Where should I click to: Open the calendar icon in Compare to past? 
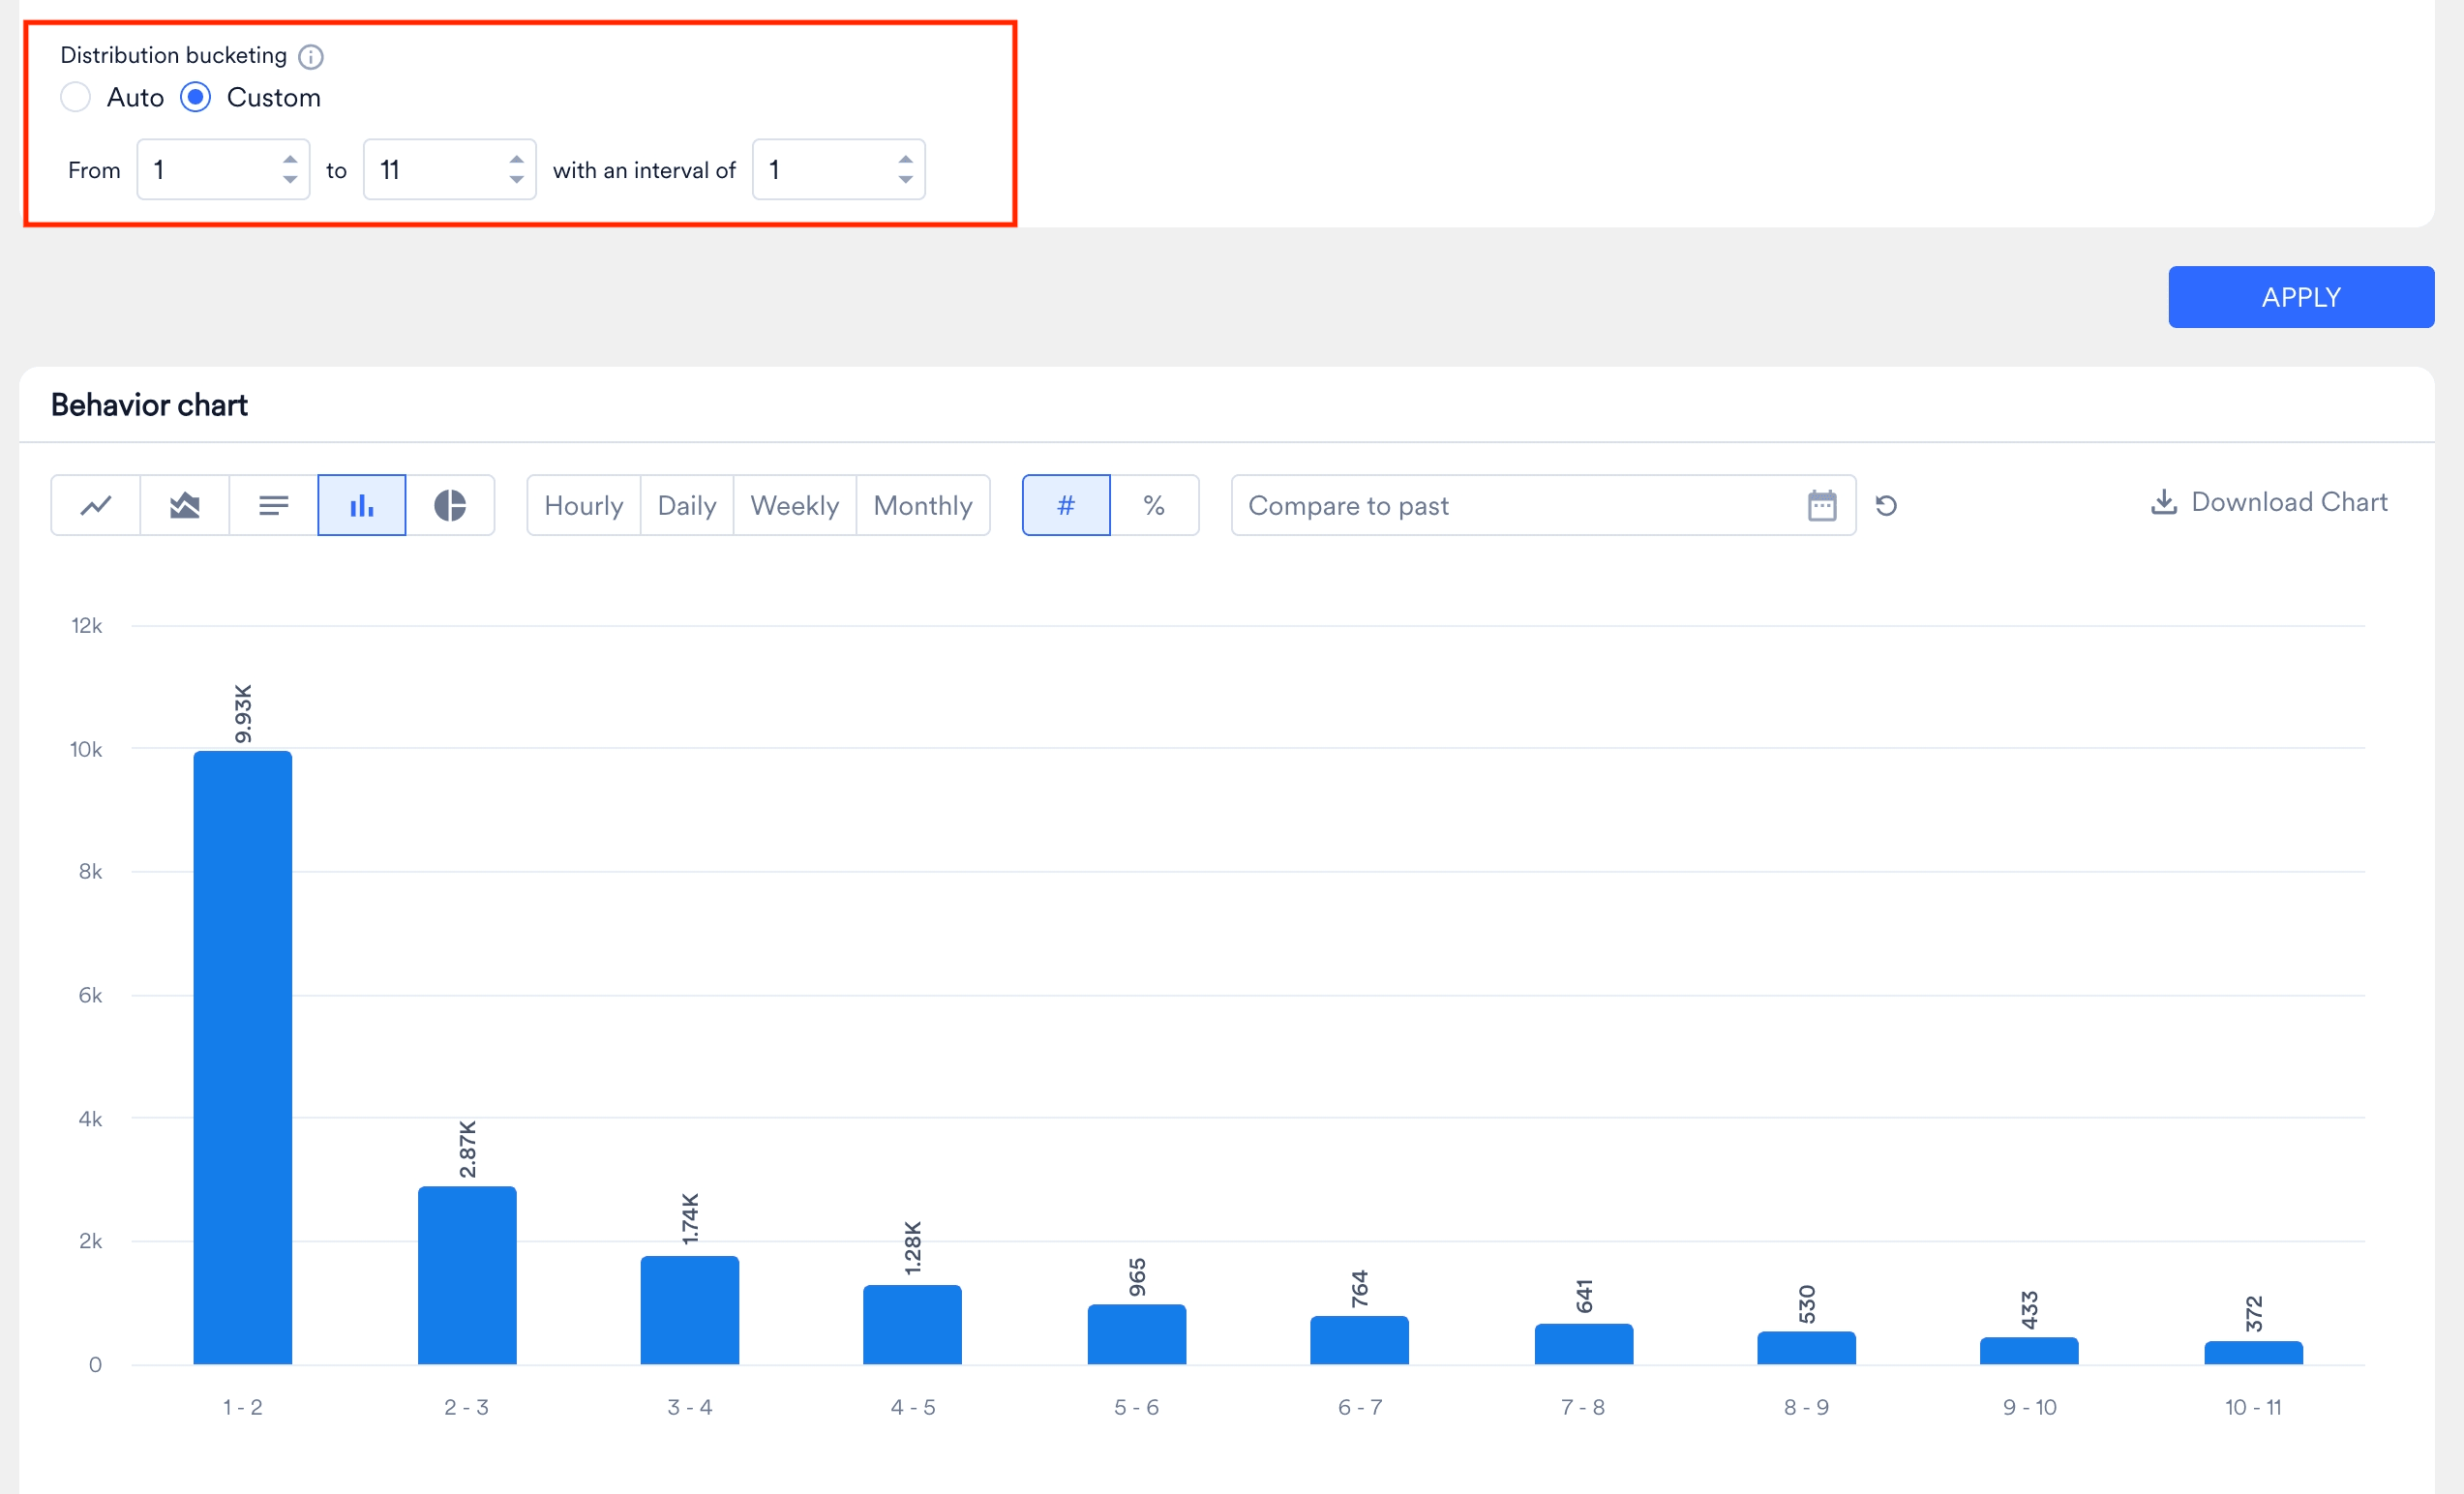click(x=1822, y=505)
